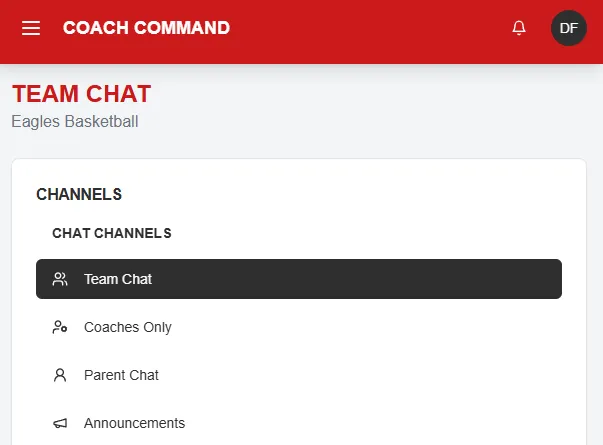Go to the Announcements channel

tap(134, 423)
